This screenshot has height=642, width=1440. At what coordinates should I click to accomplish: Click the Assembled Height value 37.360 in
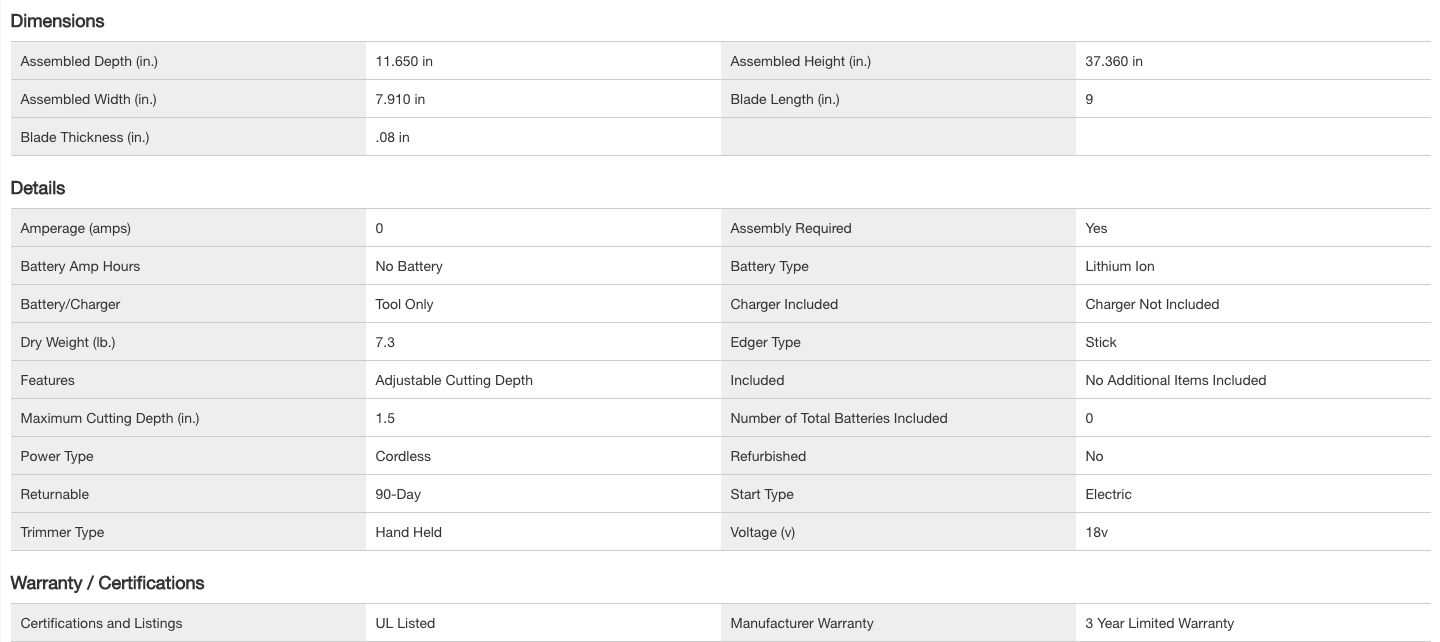point(1114,61)
